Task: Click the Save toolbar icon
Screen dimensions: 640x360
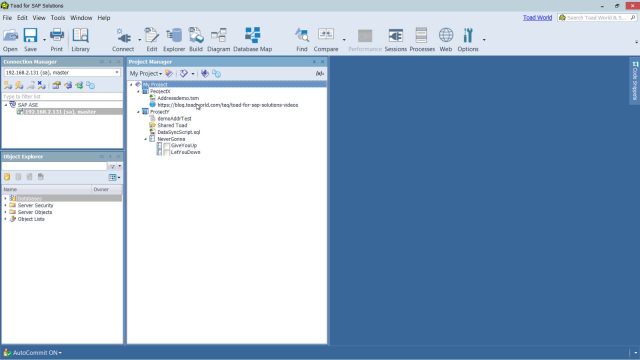Action: coord(31,36)
